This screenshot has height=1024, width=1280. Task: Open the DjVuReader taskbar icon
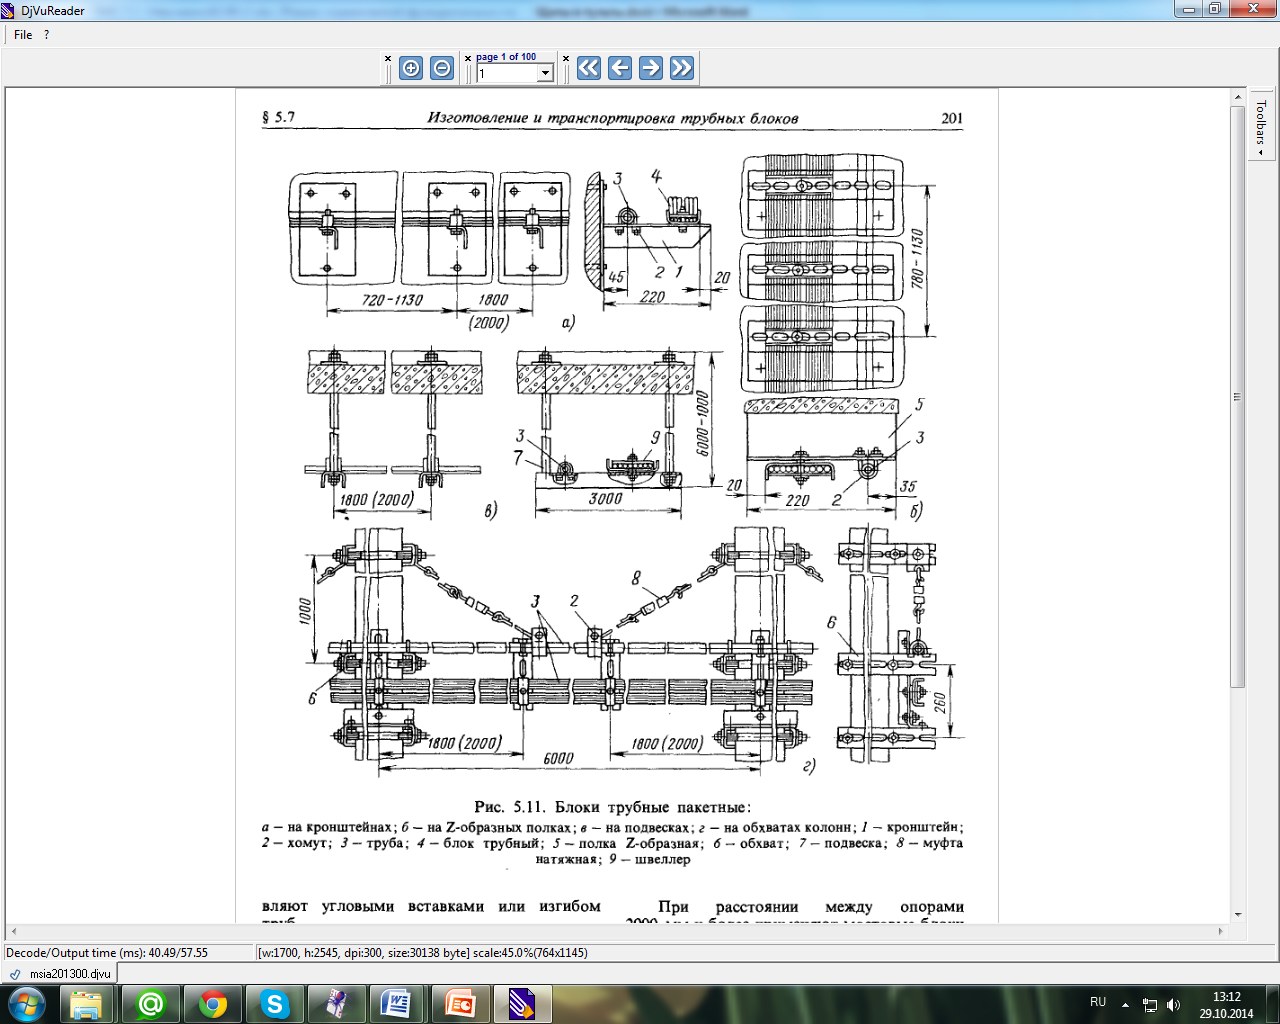tap(521, 1003)
